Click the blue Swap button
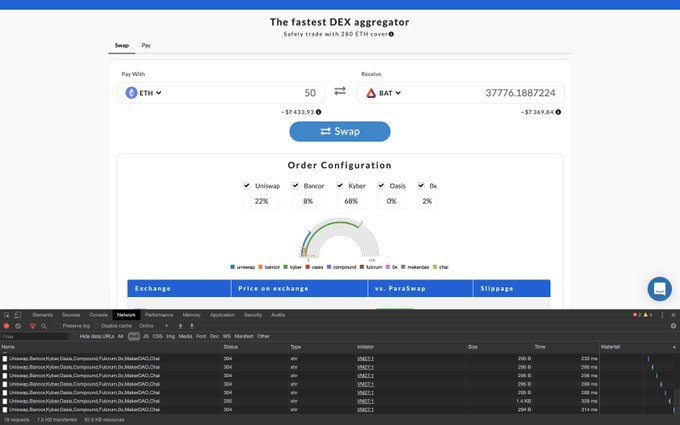This screenshot has width=680, height=425. pos(340,131)
